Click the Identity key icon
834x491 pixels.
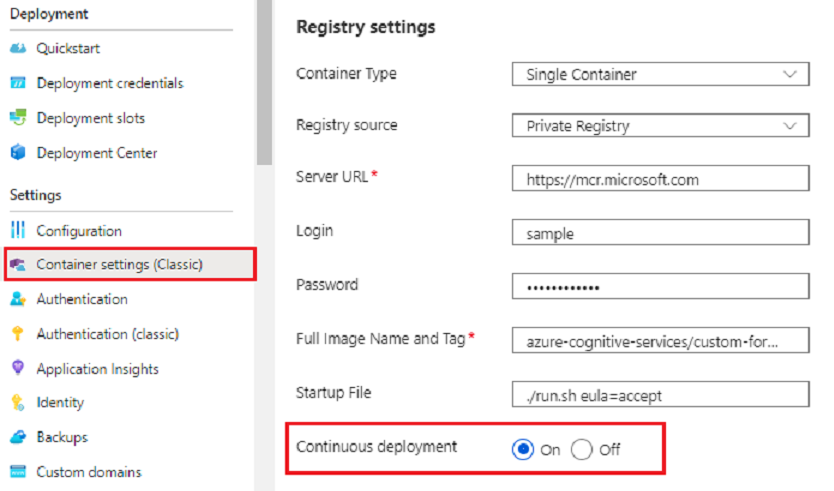17,403
